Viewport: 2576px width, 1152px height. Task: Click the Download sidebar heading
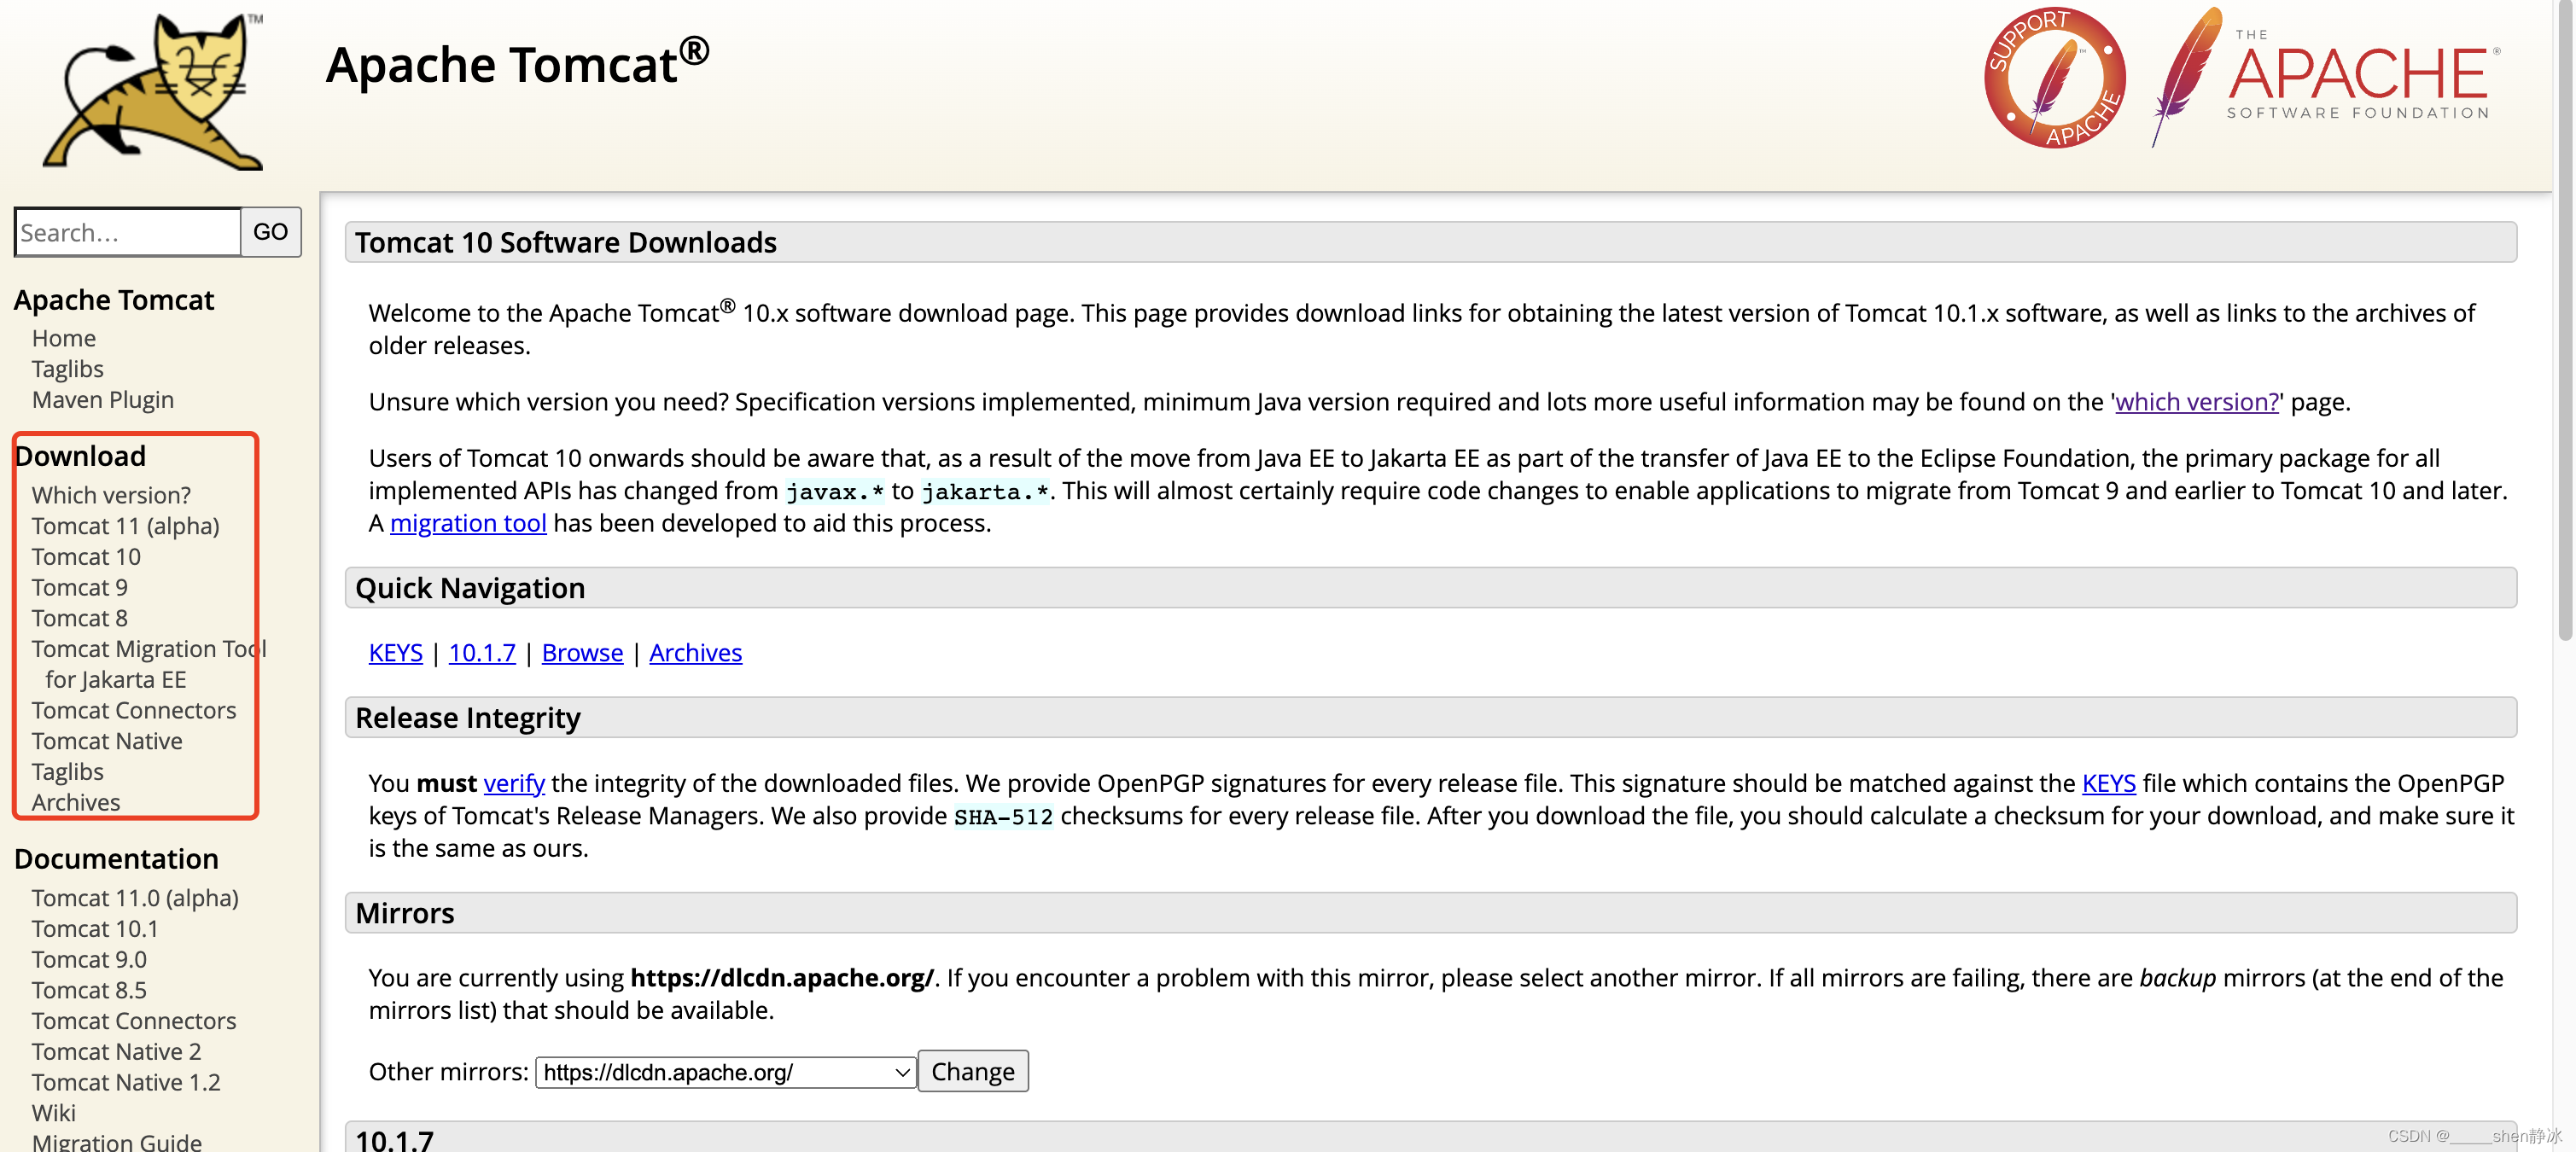coord(80,456)
